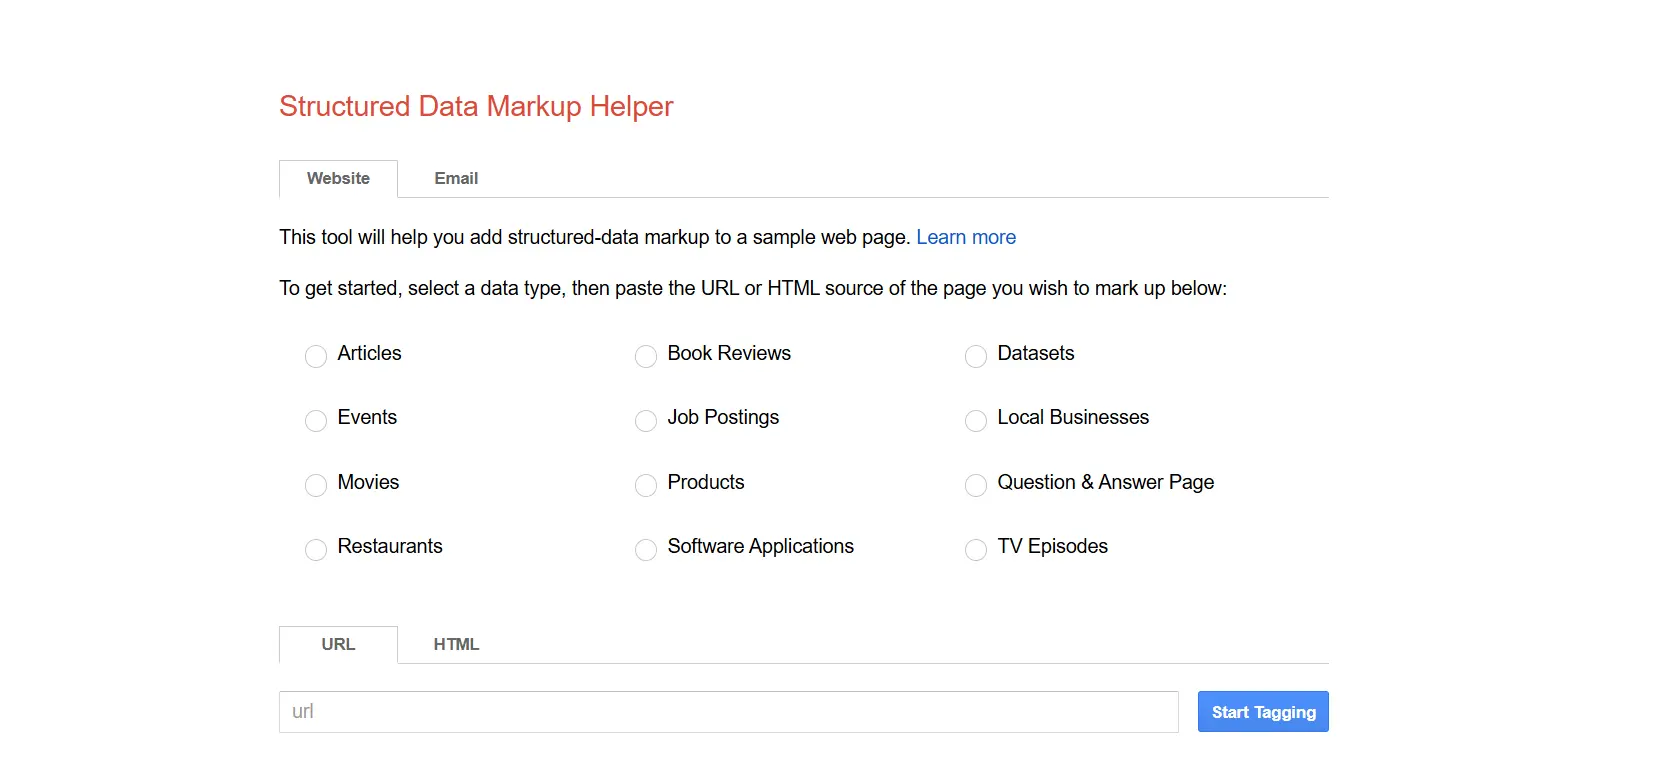Image resolution: width=1665 pixels, height=765 pixels.
Task: Select the Job Postings radio button
Action: [x=646, y=420]
